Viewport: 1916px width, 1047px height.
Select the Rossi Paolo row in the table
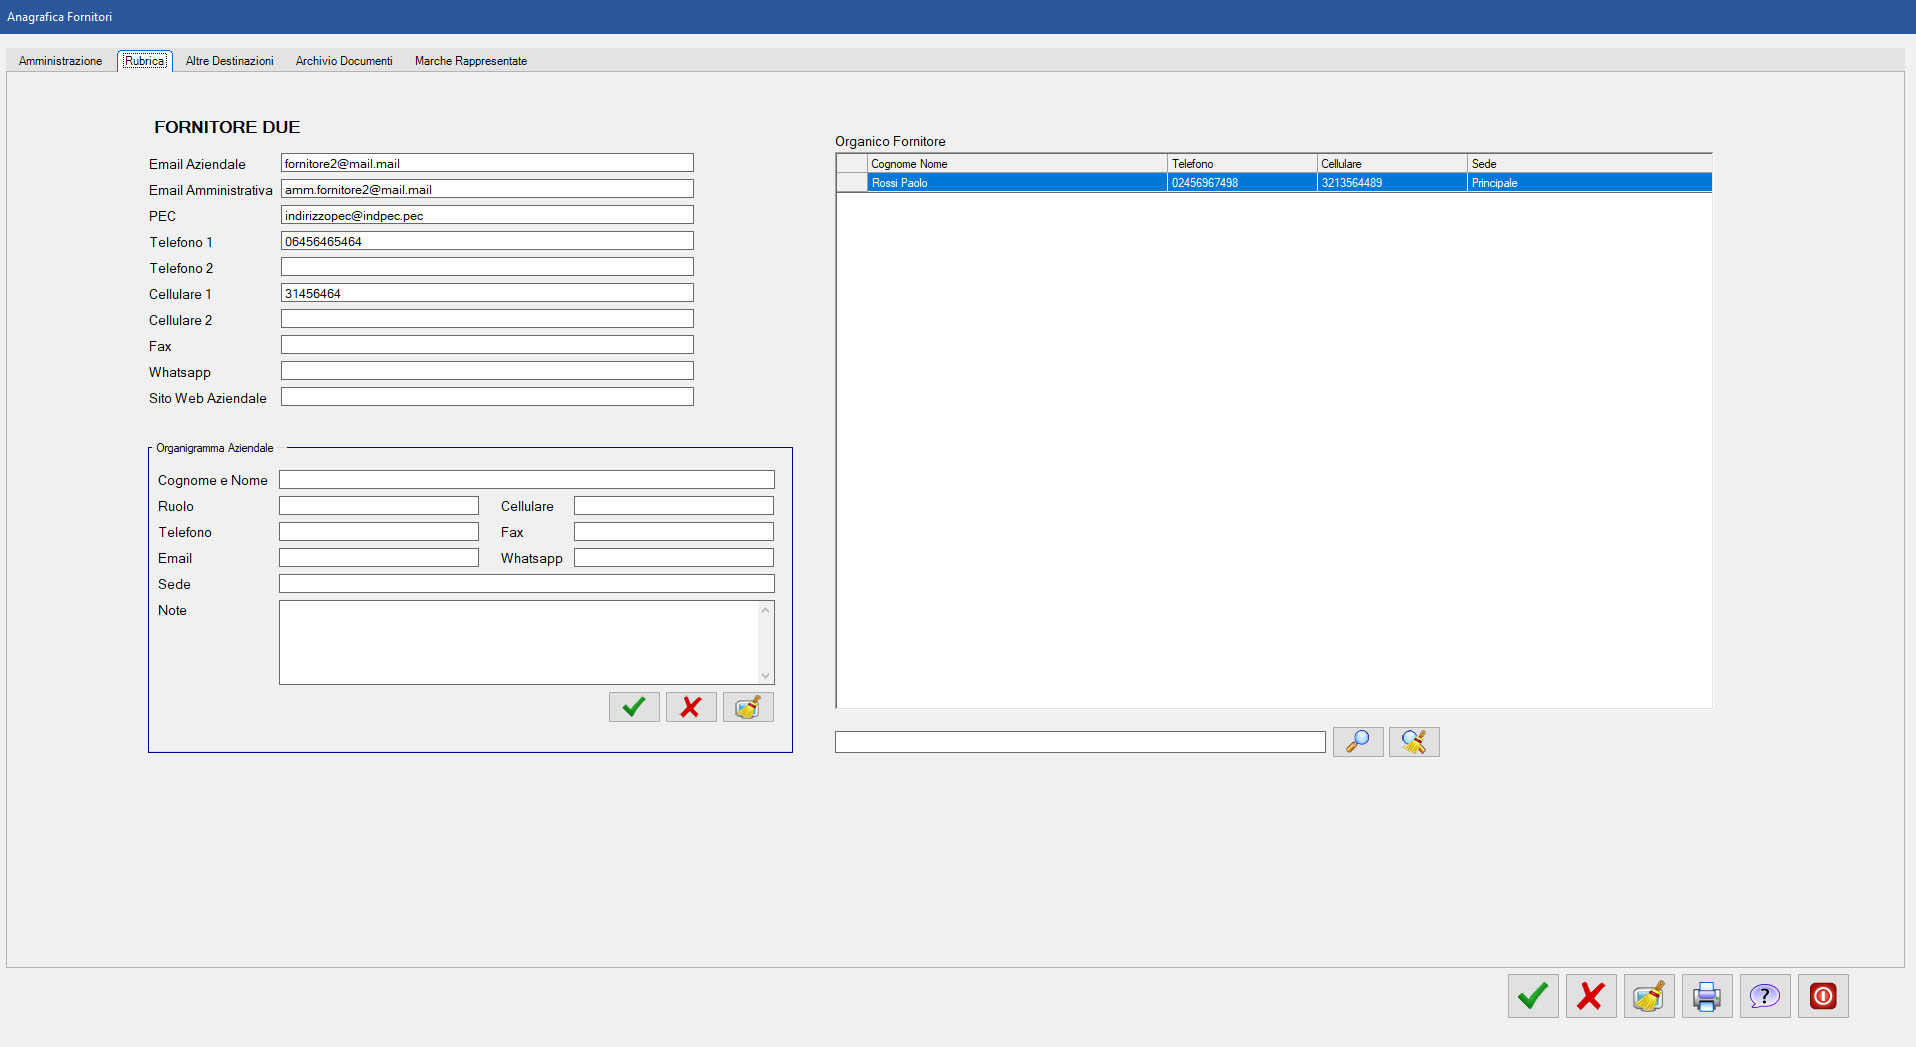(x=1015, y=183)
